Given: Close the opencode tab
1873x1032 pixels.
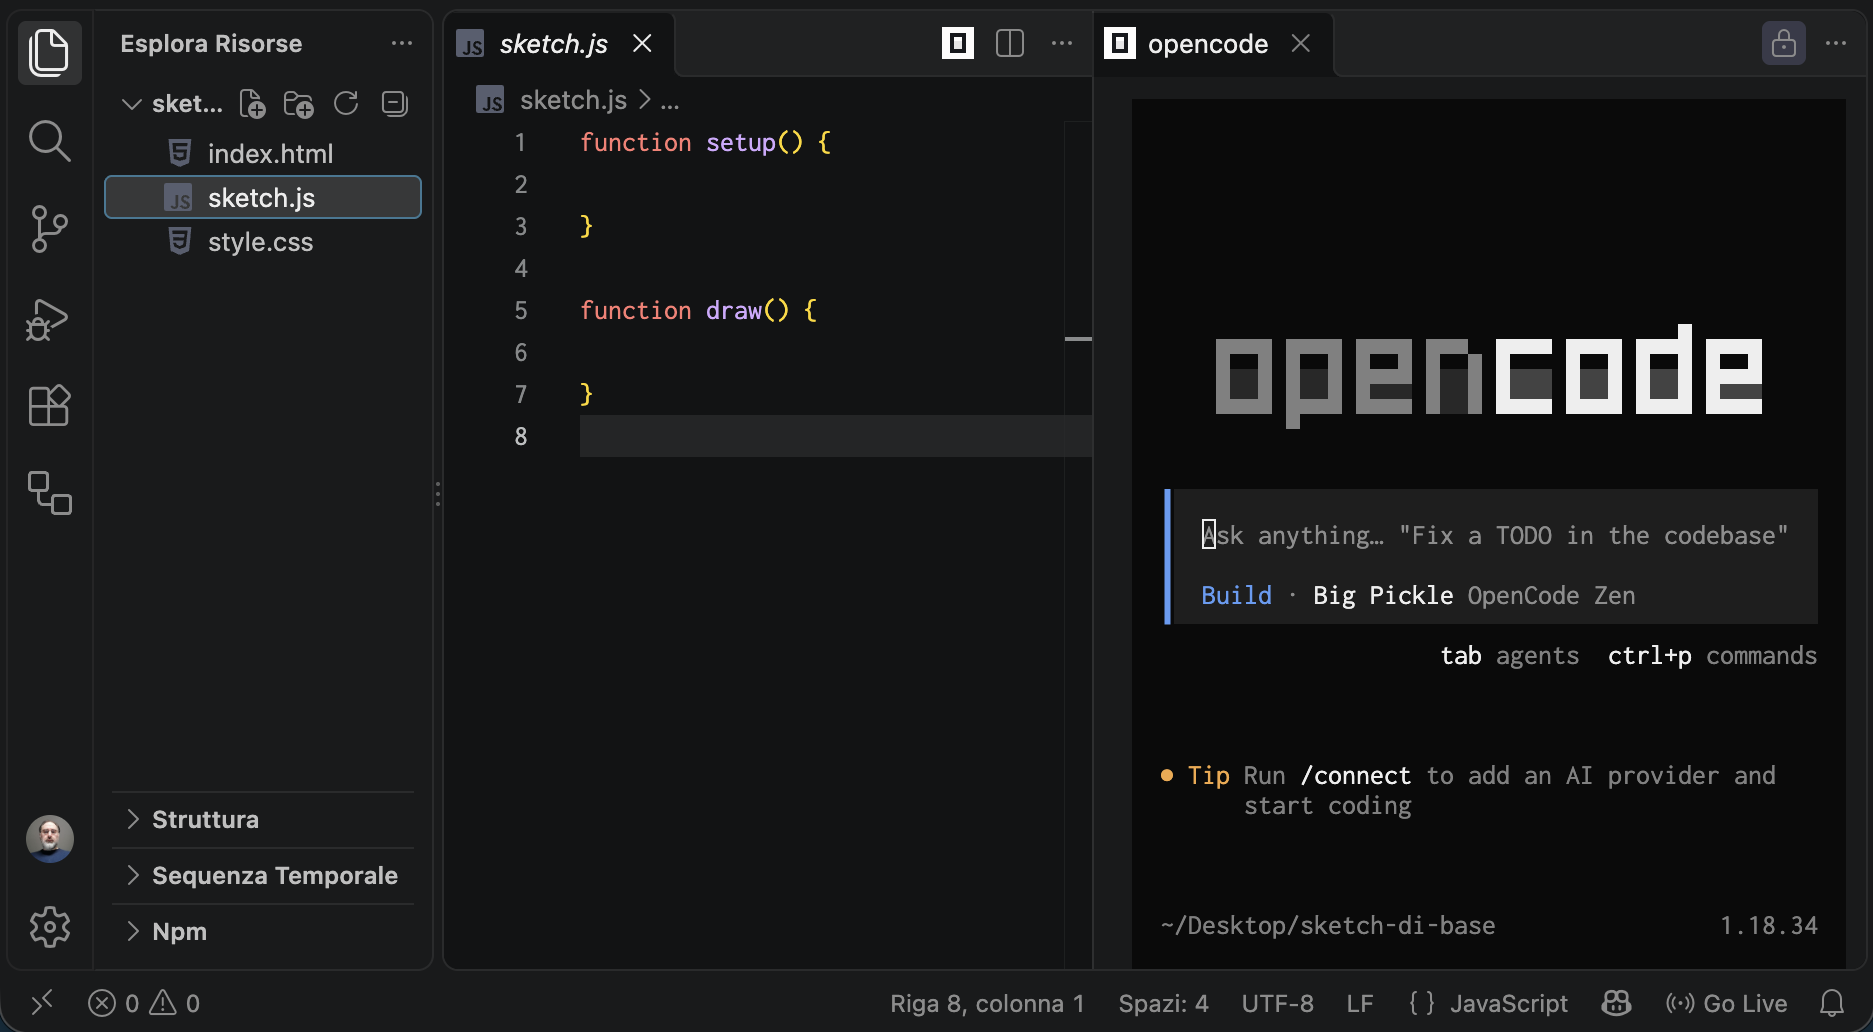Looking at the screenshot, I should point(1300,43).
